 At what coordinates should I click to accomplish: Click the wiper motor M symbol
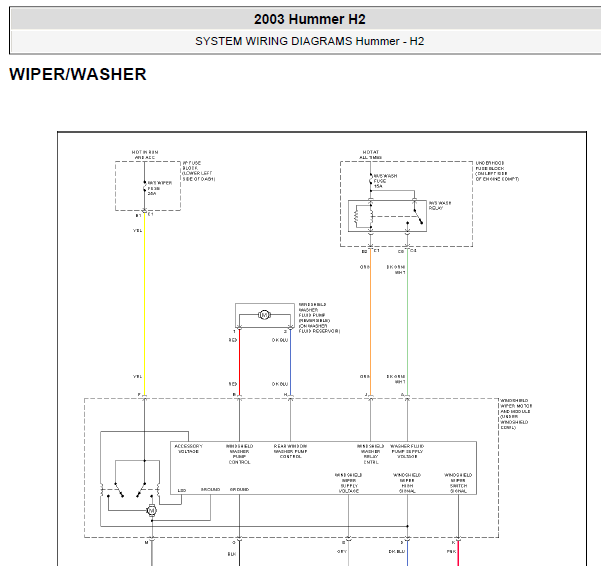point(152,510)
